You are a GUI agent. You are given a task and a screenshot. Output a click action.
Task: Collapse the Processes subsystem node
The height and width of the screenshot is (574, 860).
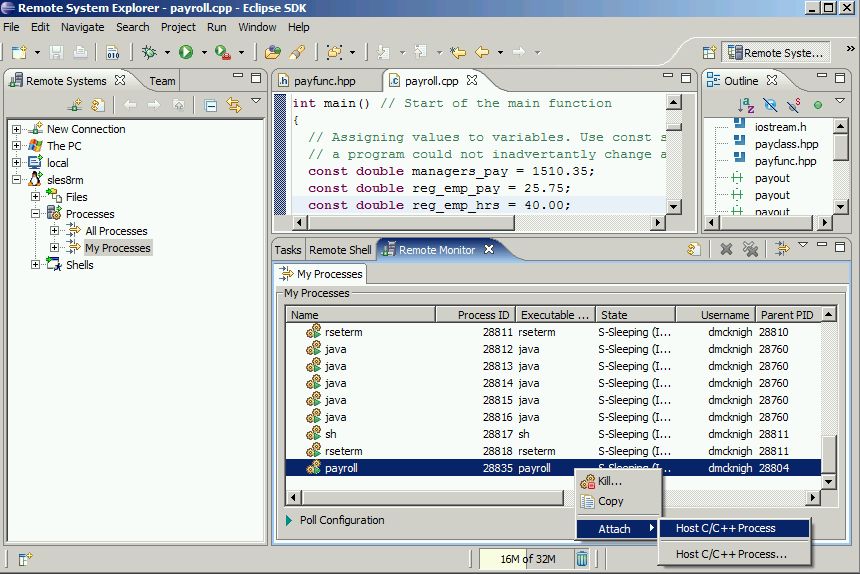click(36, 214)
